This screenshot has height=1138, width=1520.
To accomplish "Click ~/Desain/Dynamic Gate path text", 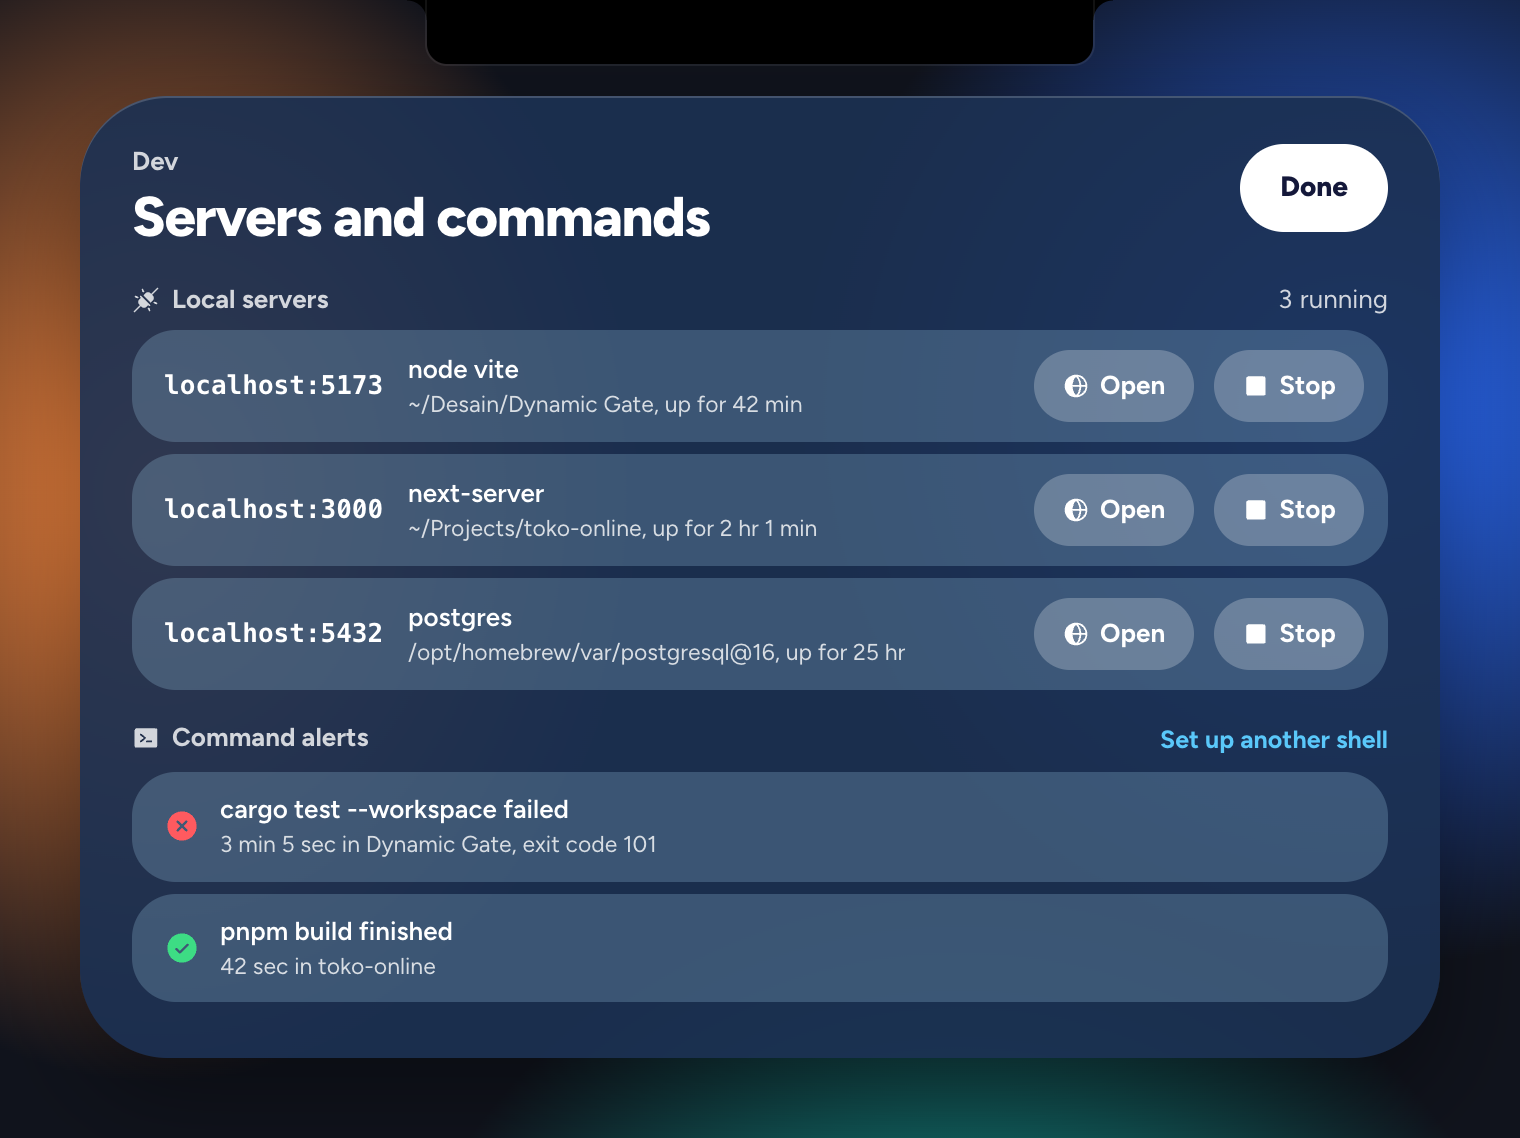I will 531,405.
